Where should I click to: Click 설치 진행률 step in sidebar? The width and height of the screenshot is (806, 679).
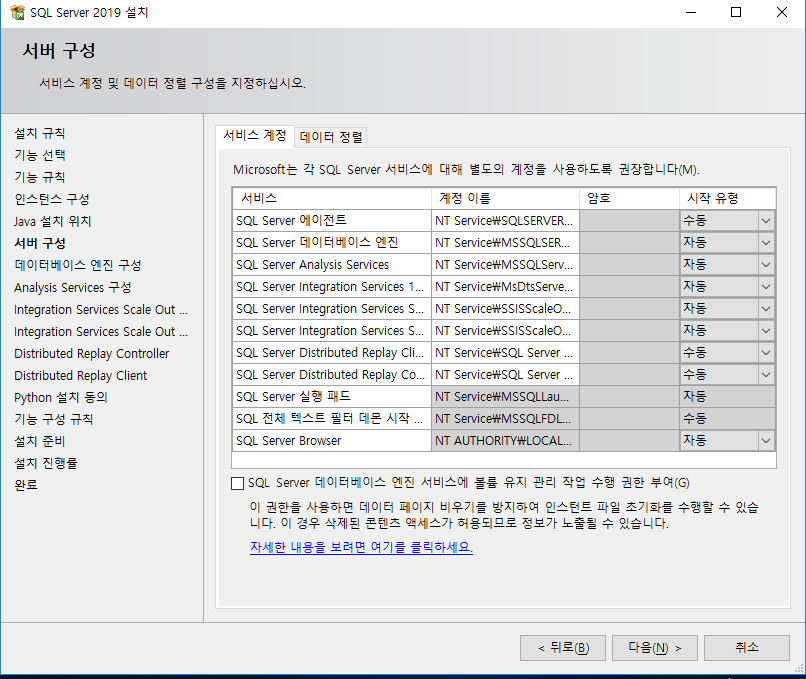(46, 464)
